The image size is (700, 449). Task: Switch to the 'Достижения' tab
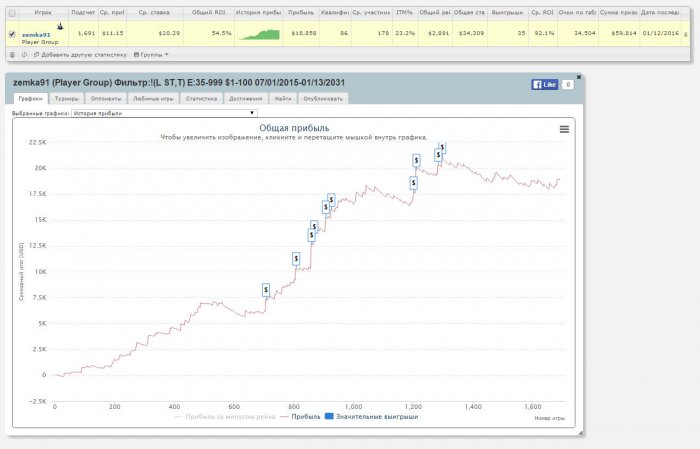(x=246, y=99)
